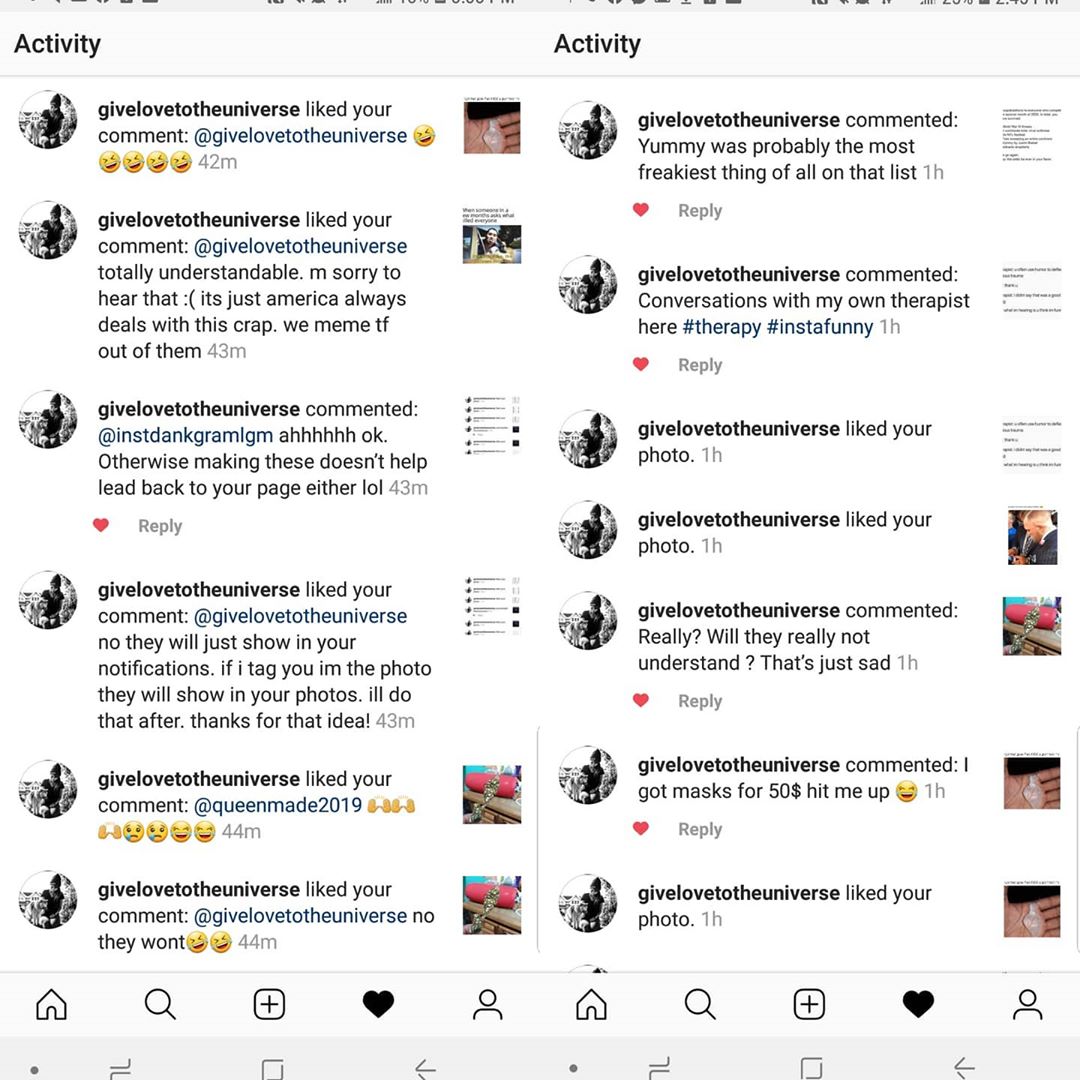Reply to 'Really? Will they really not' comment
Viewport: 1080px width, 1080px height.
point(700,701)
